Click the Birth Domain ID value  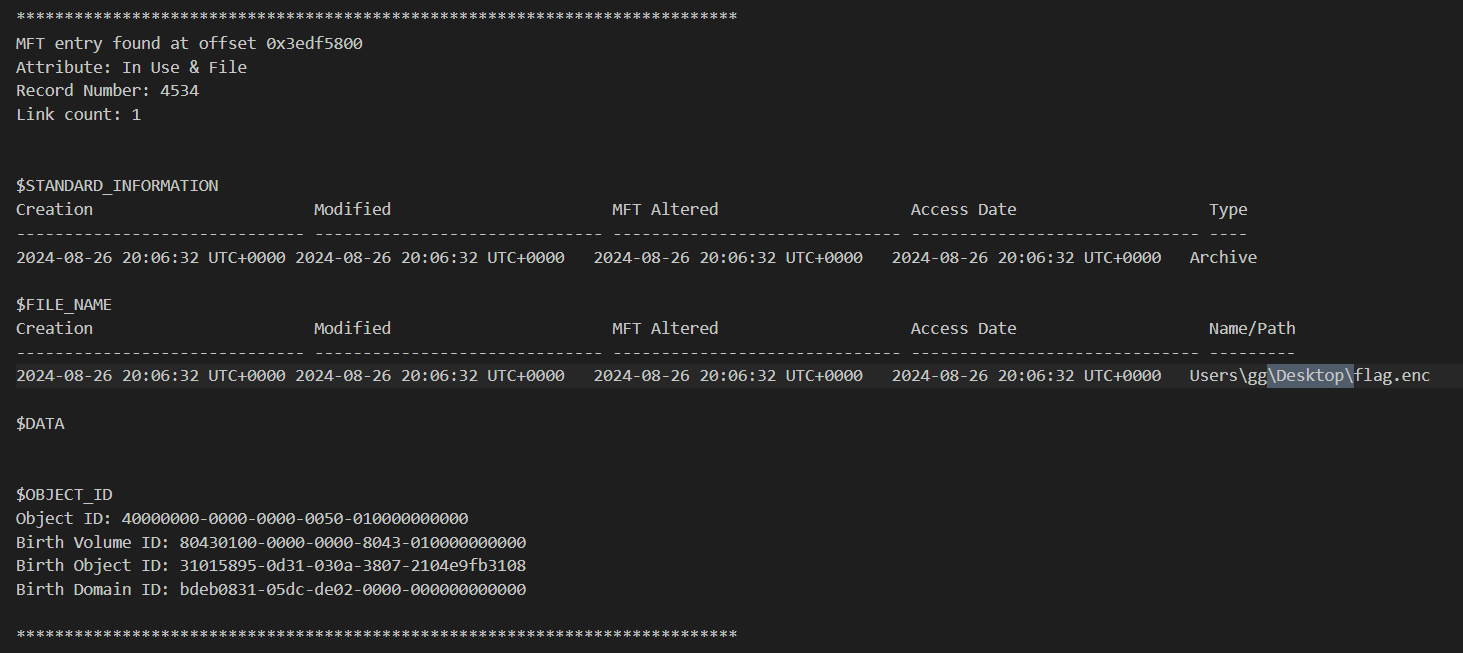coord(352,590)
